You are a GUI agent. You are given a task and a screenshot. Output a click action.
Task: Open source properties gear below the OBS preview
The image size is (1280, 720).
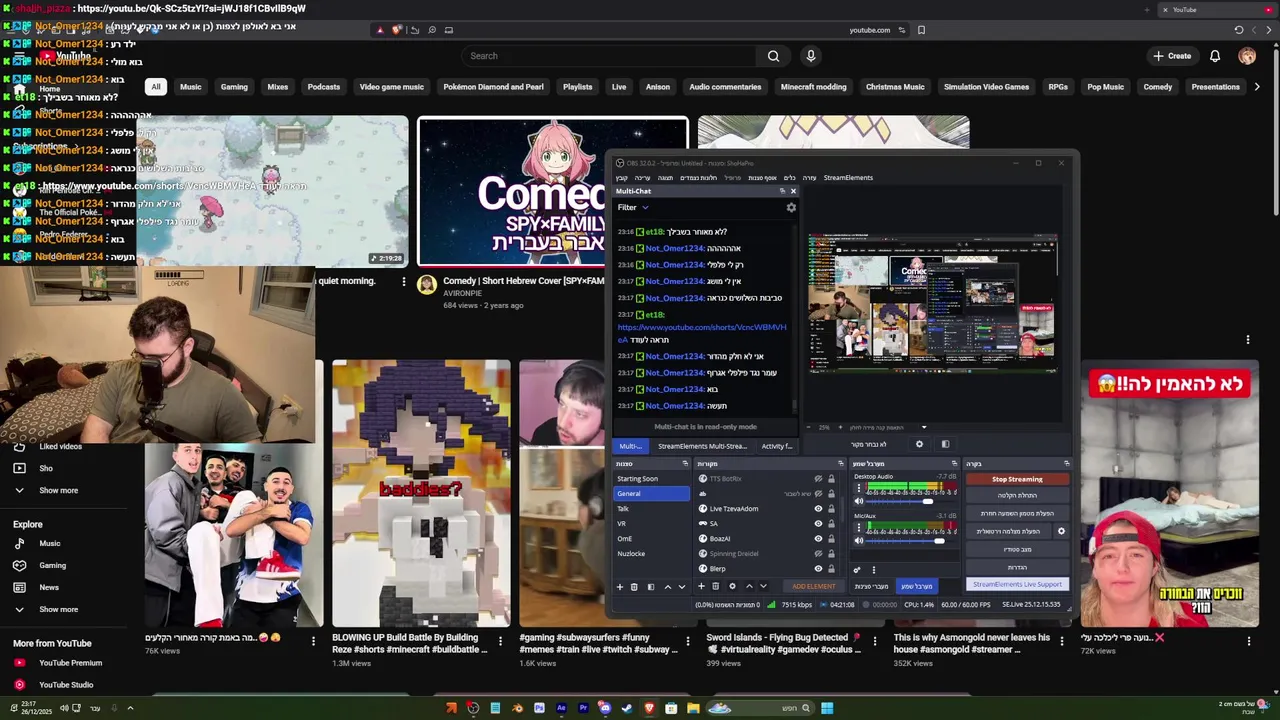pyautogui.click(x=919, y=444)
